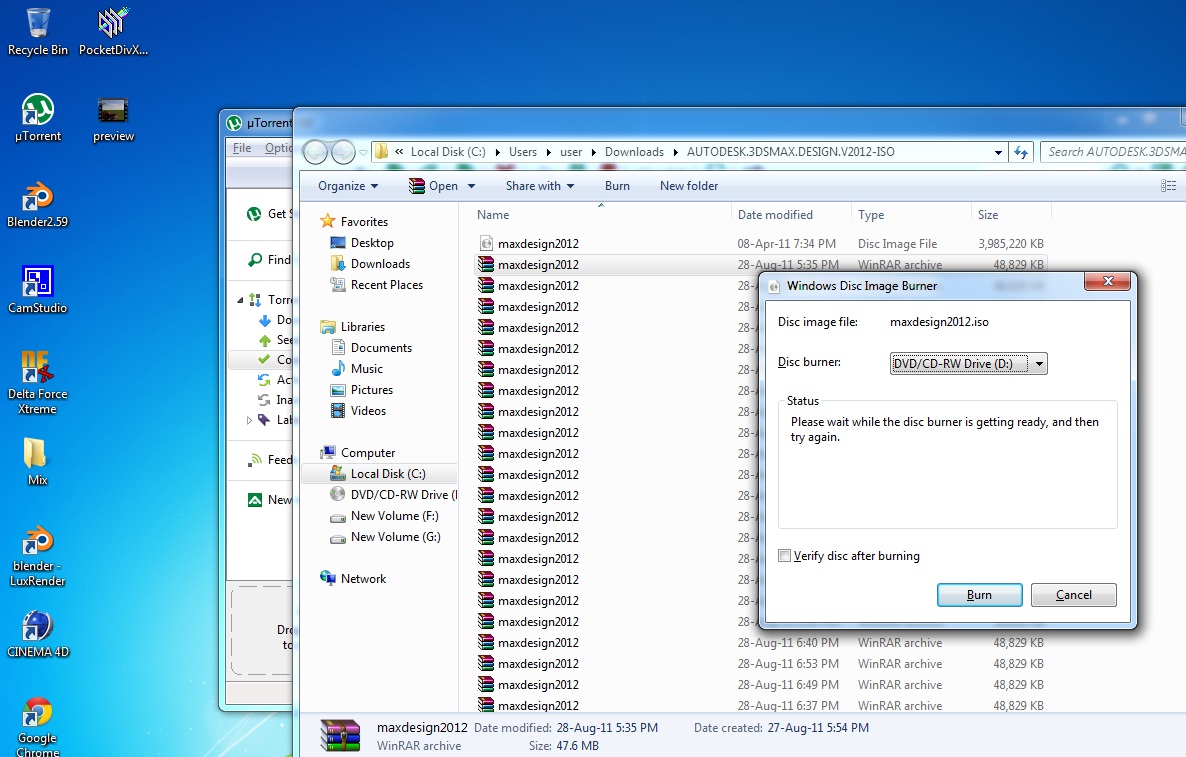
Task: Expand the Labels node in µTorrent sidebar
Action: [249, 420]
